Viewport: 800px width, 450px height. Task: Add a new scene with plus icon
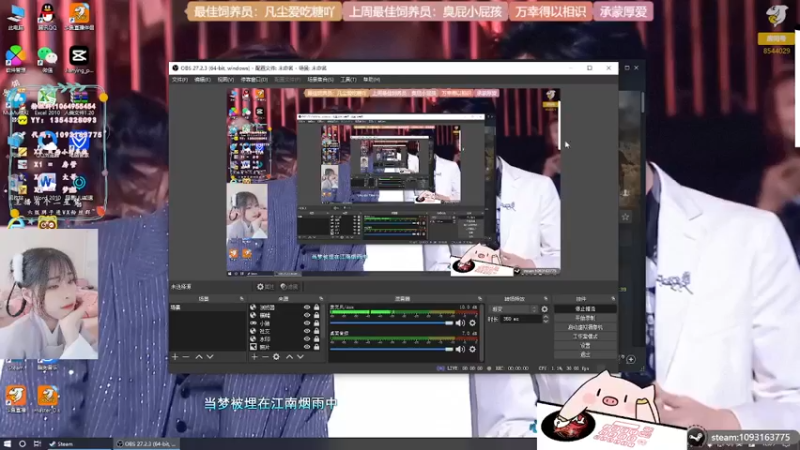[x=175, y=357]
